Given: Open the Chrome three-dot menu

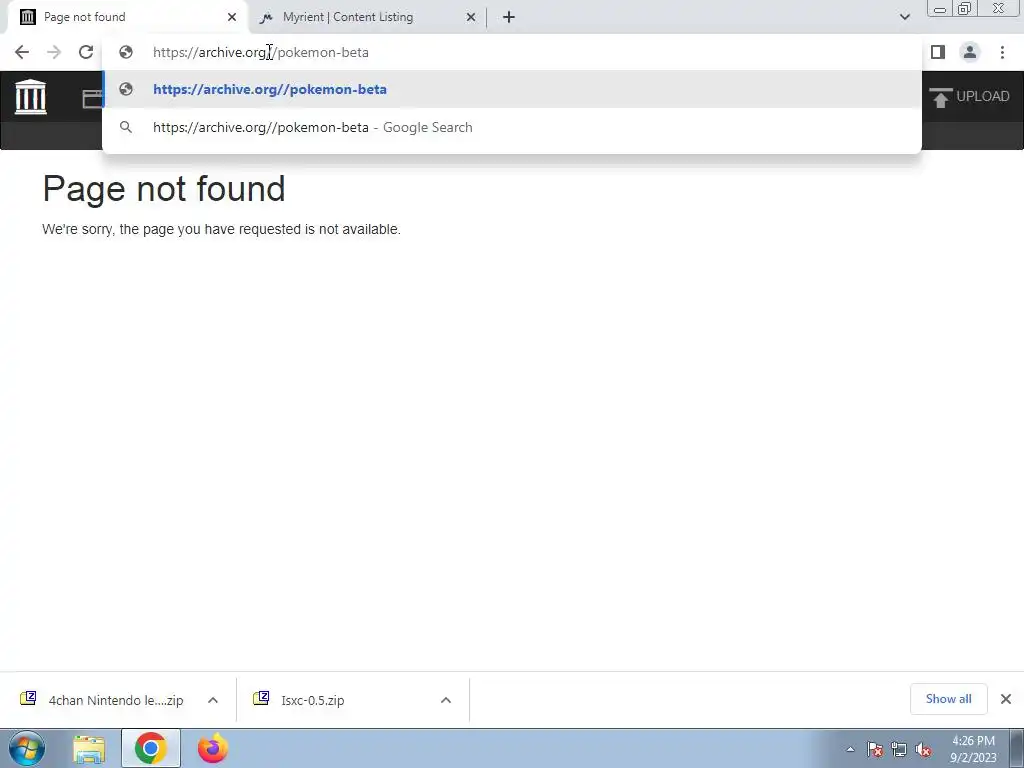Looking at the screenshot, I should [x=1002, y=52].
